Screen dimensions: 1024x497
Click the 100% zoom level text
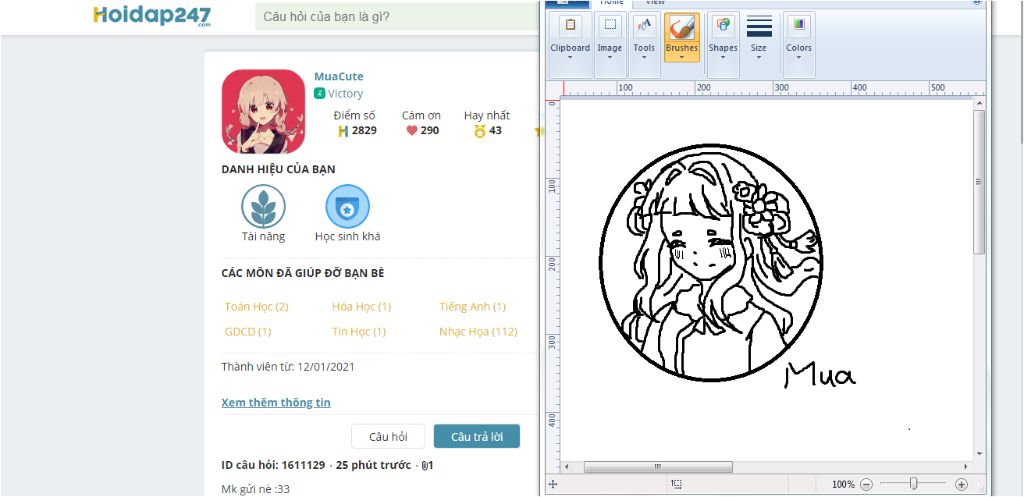click(x=843, y=485)
